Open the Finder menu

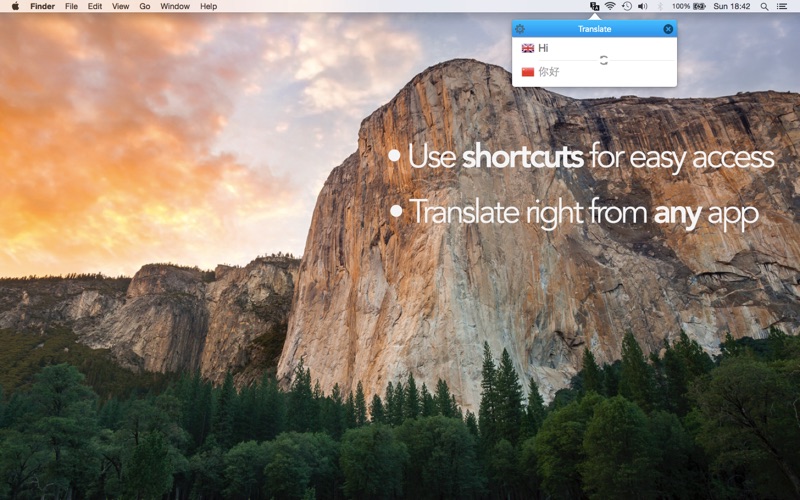tap(42, 6)
